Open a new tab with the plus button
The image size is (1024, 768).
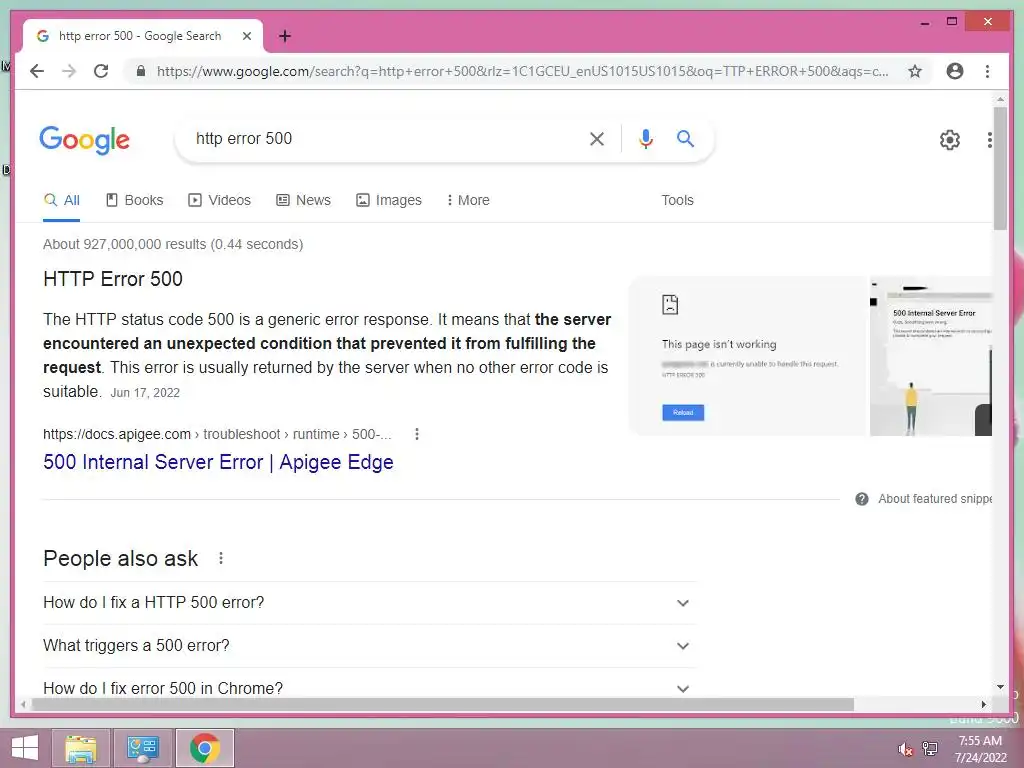285,36
